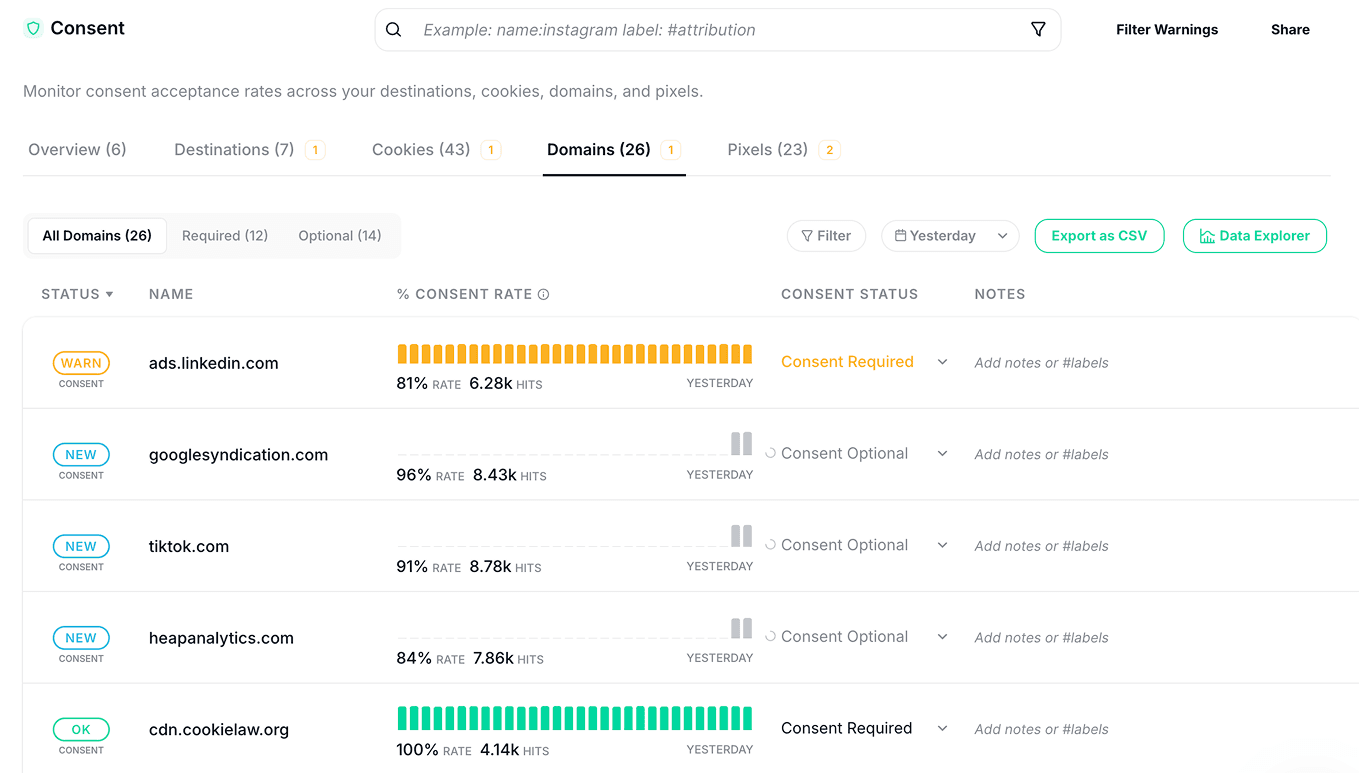Viewport: 1360px width, 773px height.
Task: Select the All Domains (26) segment
Action: click(97, 236)
